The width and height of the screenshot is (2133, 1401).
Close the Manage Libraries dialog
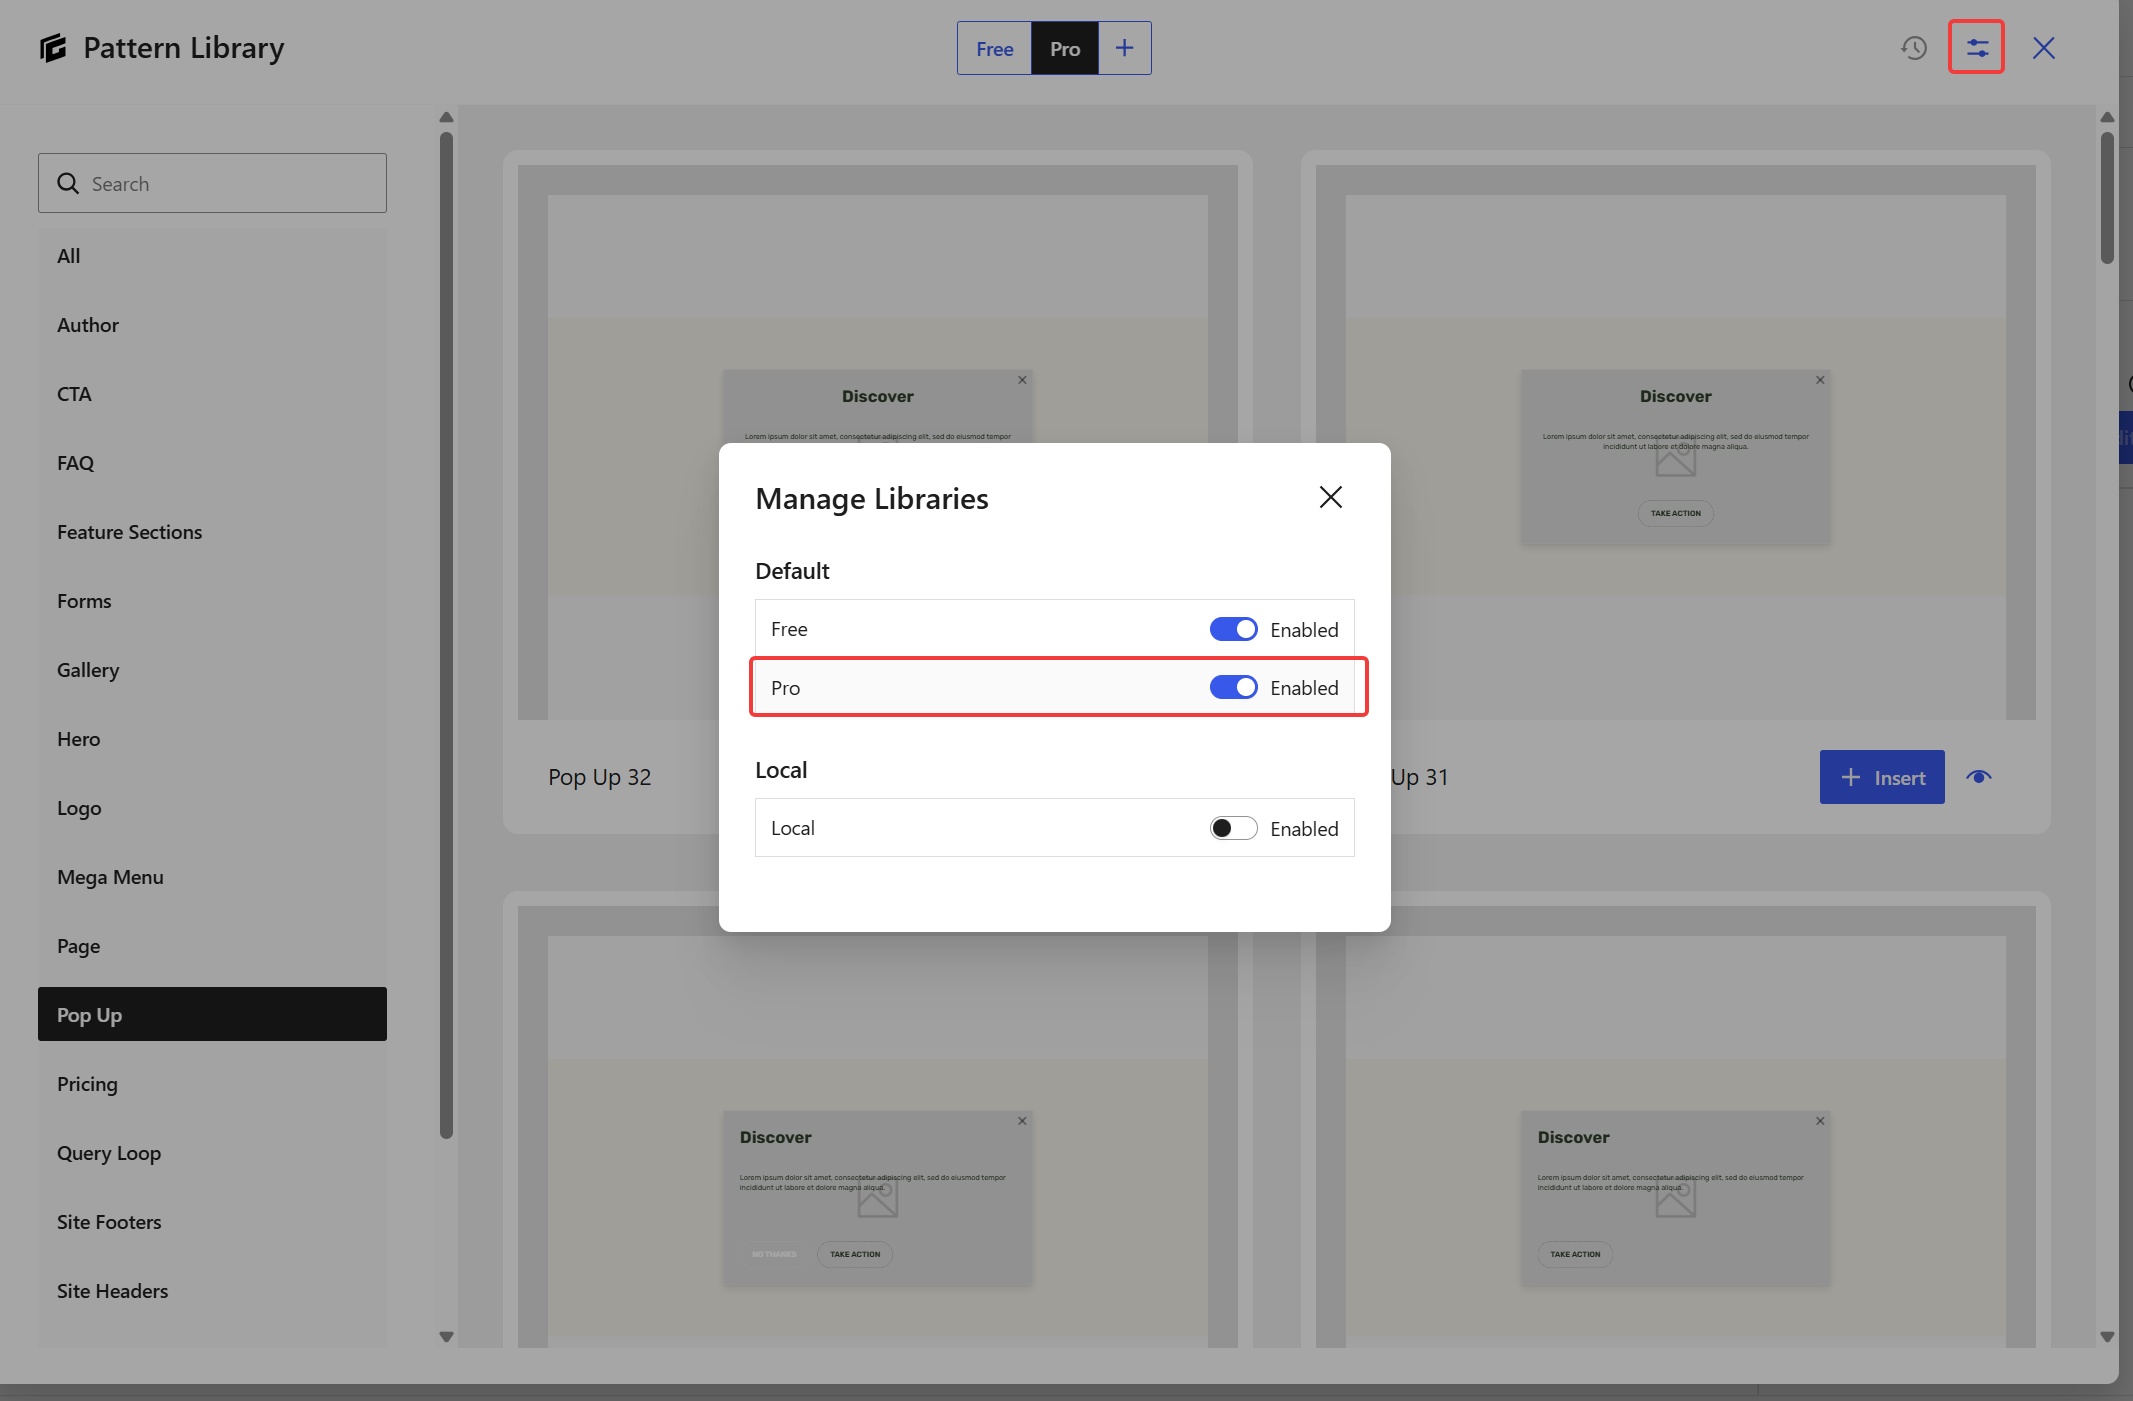point(1330,497)
